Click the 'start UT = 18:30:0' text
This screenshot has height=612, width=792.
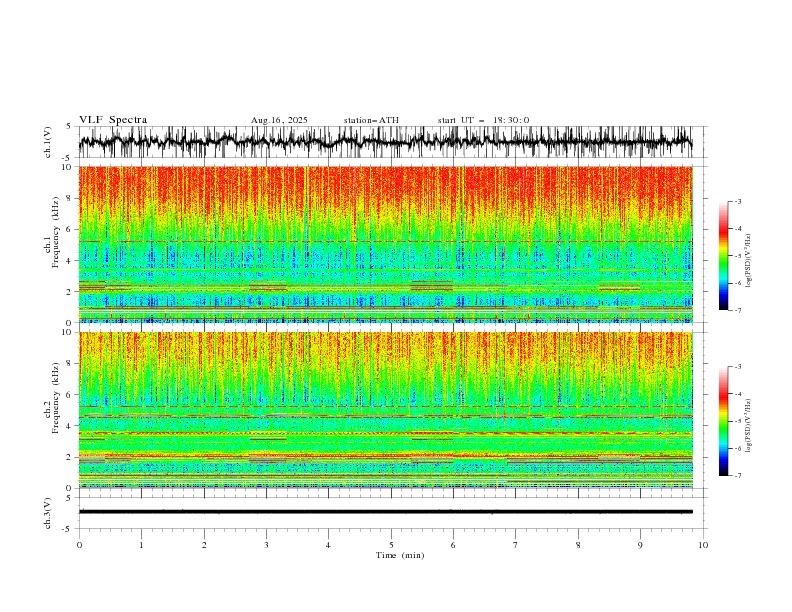[483, 120]
